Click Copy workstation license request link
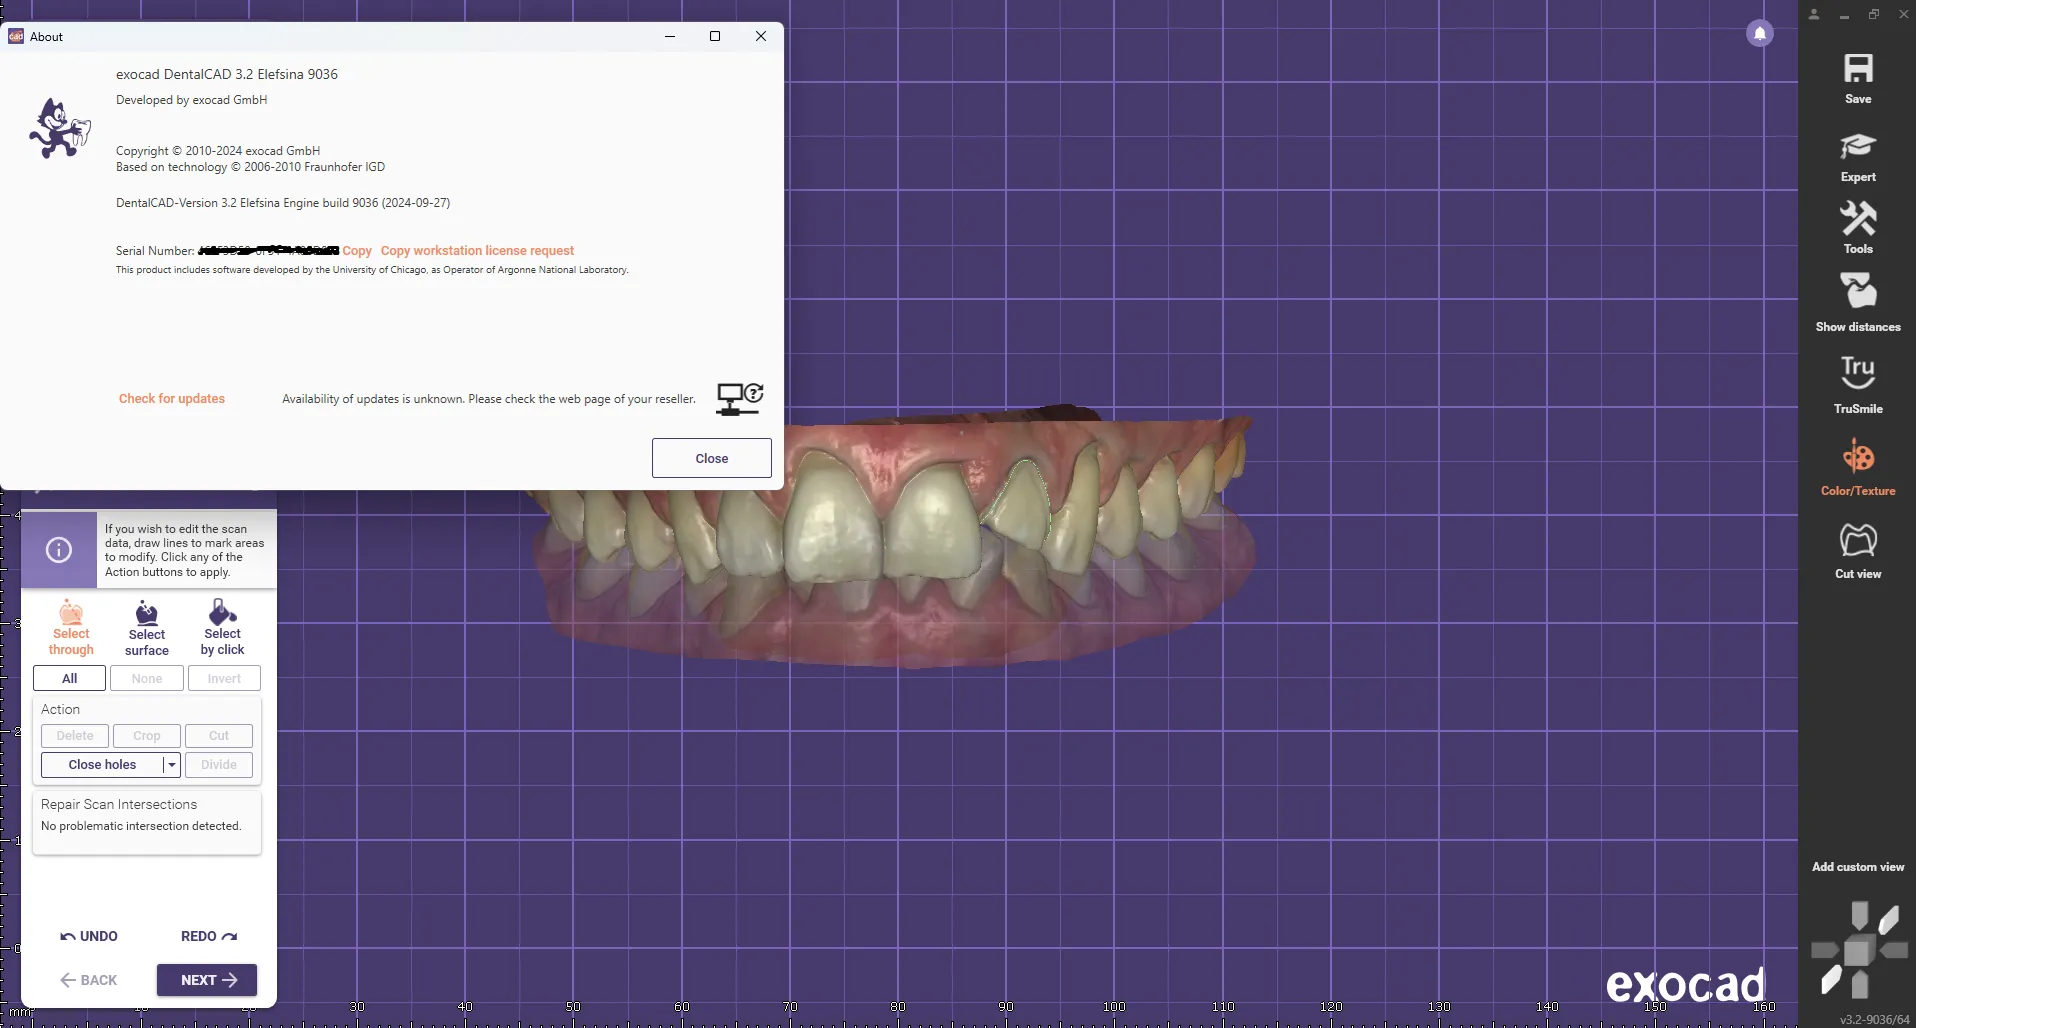Image resolution: width=2064 pixels, height=1028 pixels. (x=477, y=251)
